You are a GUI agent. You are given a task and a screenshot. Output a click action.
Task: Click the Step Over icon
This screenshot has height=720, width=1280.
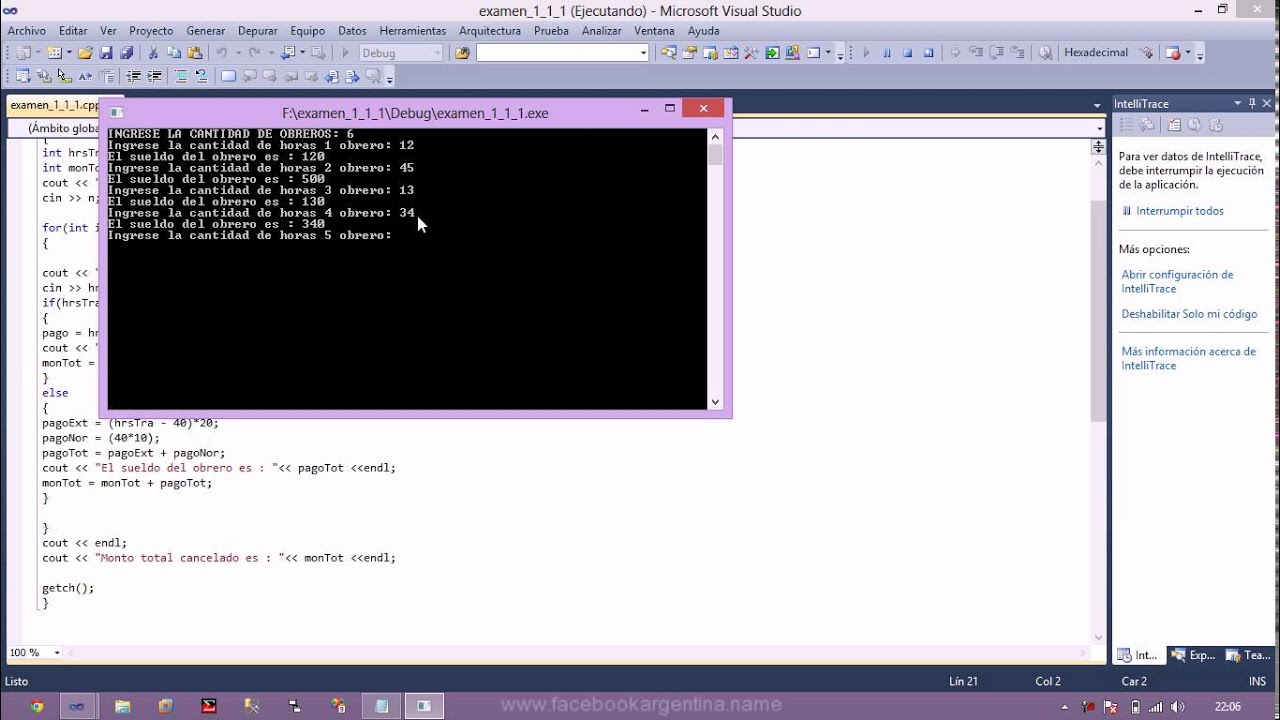point(996,53)
